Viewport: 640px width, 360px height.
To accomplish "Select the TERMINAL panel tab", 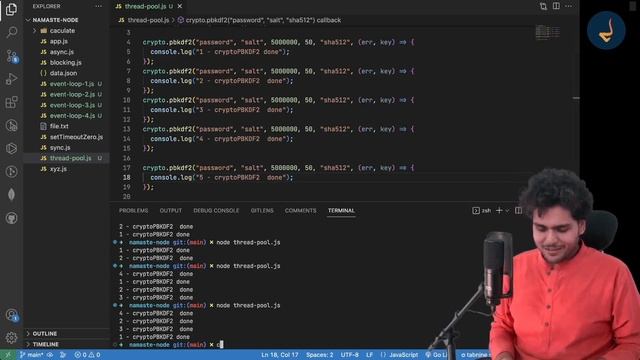I will 341,211.
